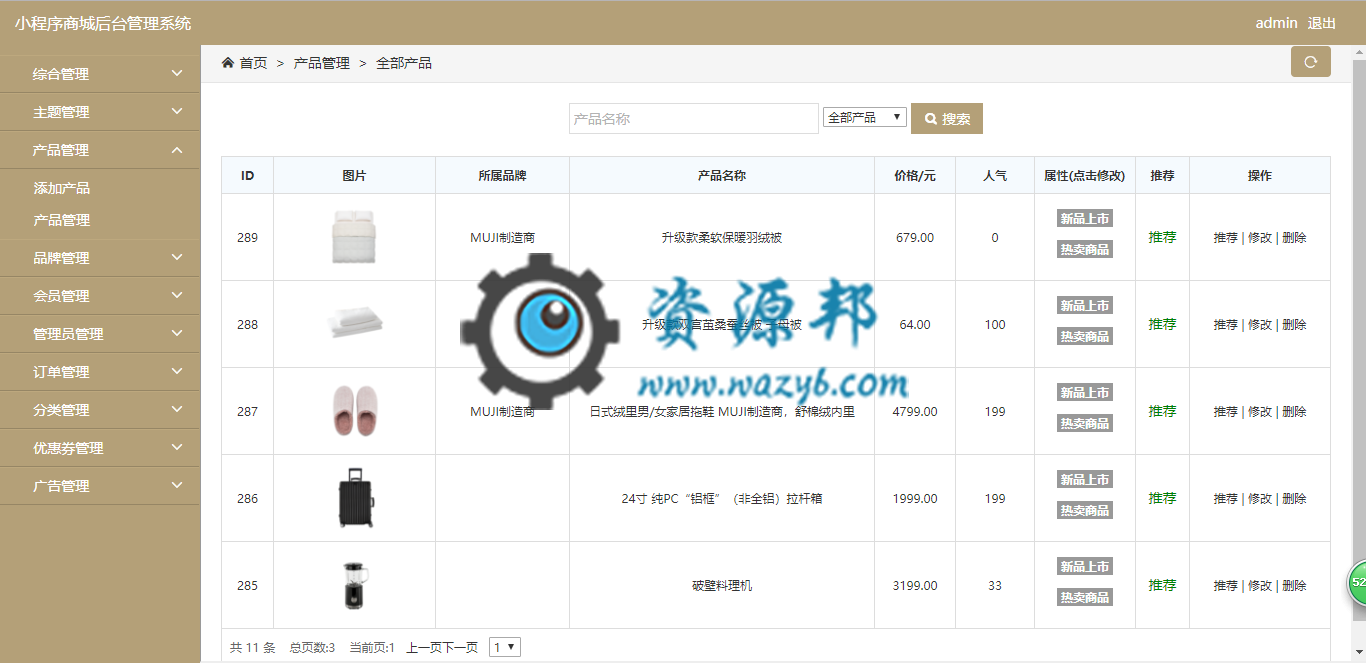Image resolution: width=1366 pixels, height=663 pixels.
Task: Click the 搜索 button
Action: [x=947, y=118]
